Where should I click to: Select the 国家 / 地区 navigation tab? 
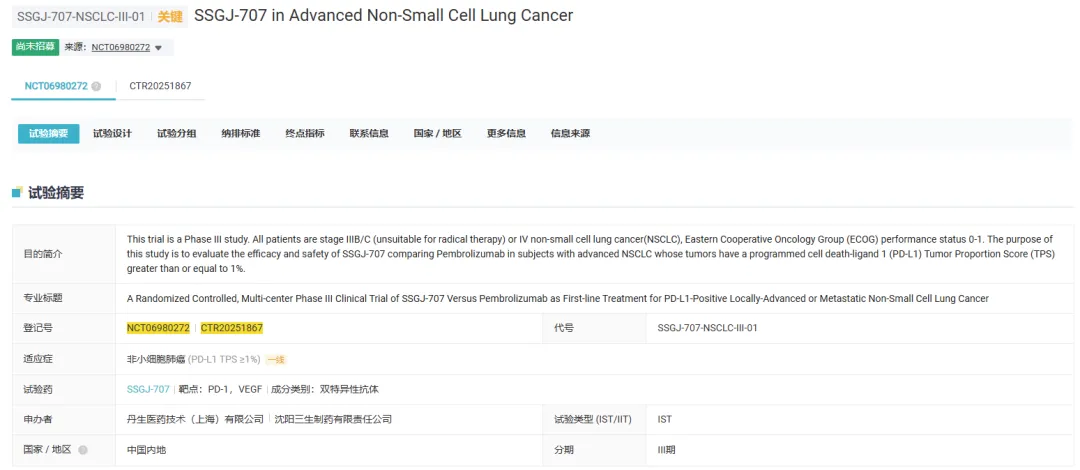tap(437, 134)
